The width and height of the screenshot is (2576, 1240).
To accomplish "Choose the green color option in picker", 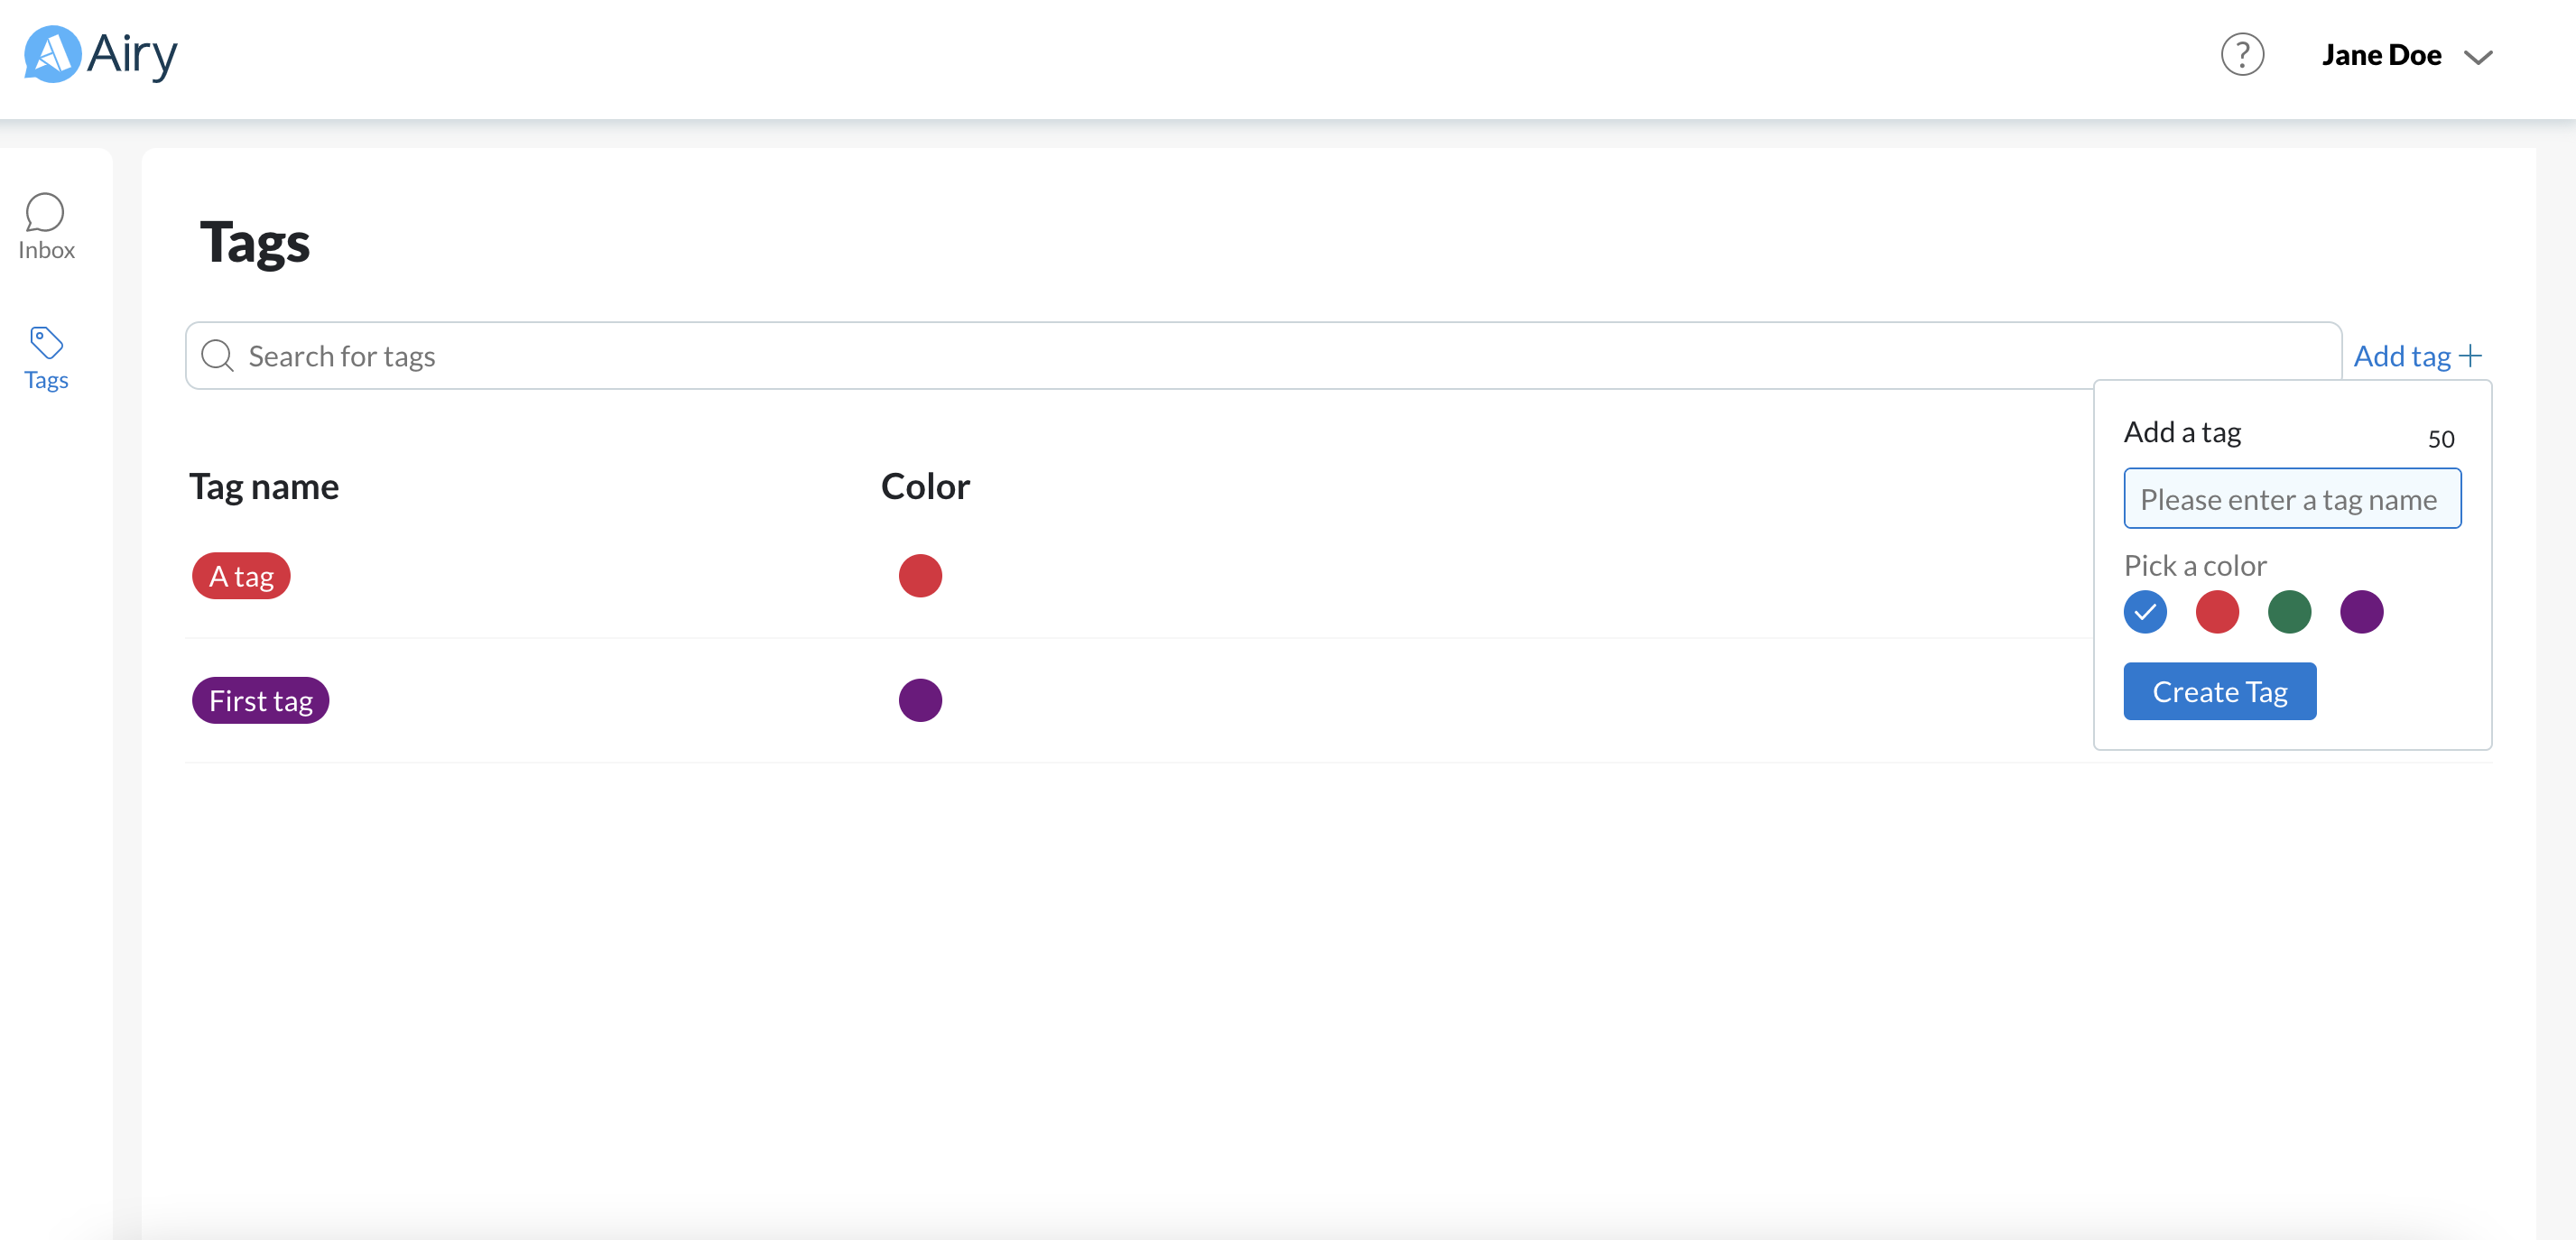I will tap(2289, 612).
